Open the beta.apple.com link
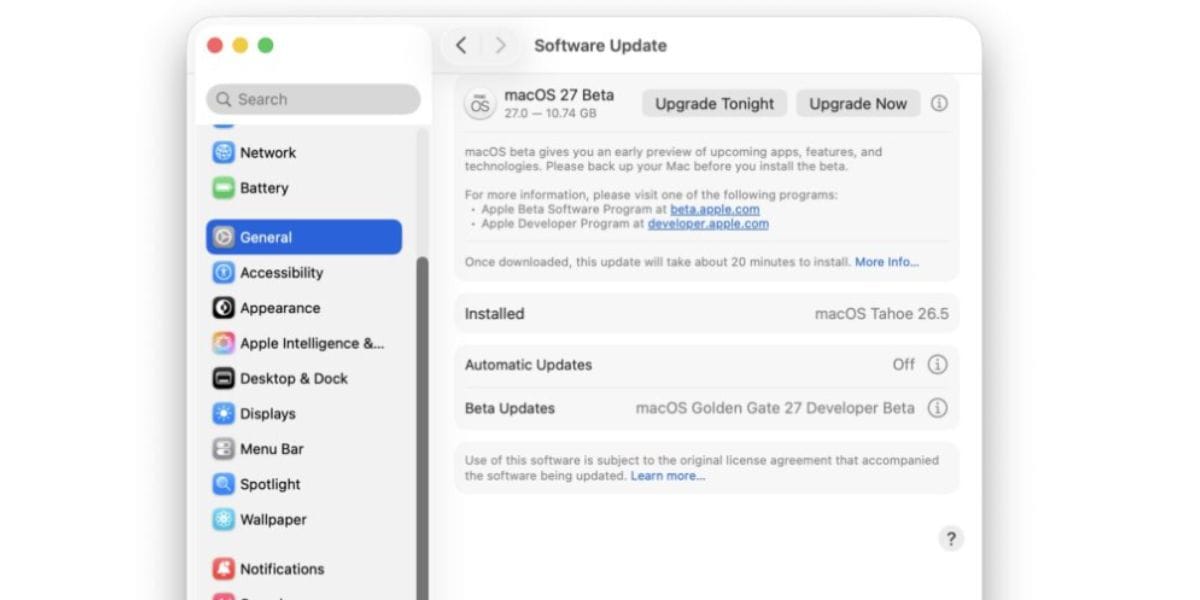This screenshot has width=1200, height=600. [715, 210]
